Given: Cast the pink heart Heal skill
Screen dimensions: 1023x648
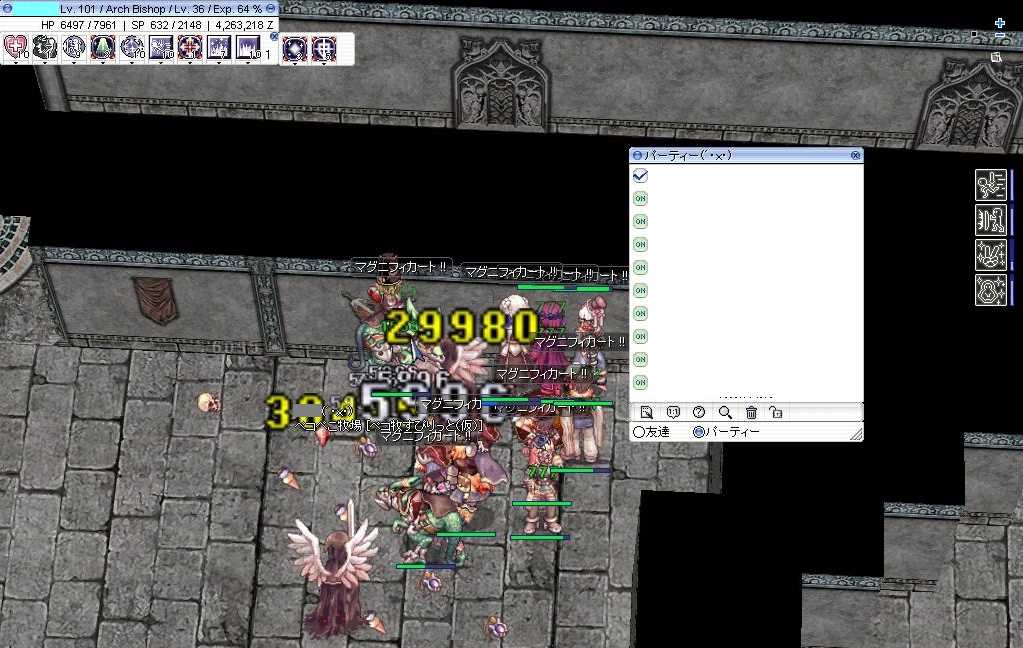Looking at the screenshot, I should pyautogui.click(x=16, y=48).
